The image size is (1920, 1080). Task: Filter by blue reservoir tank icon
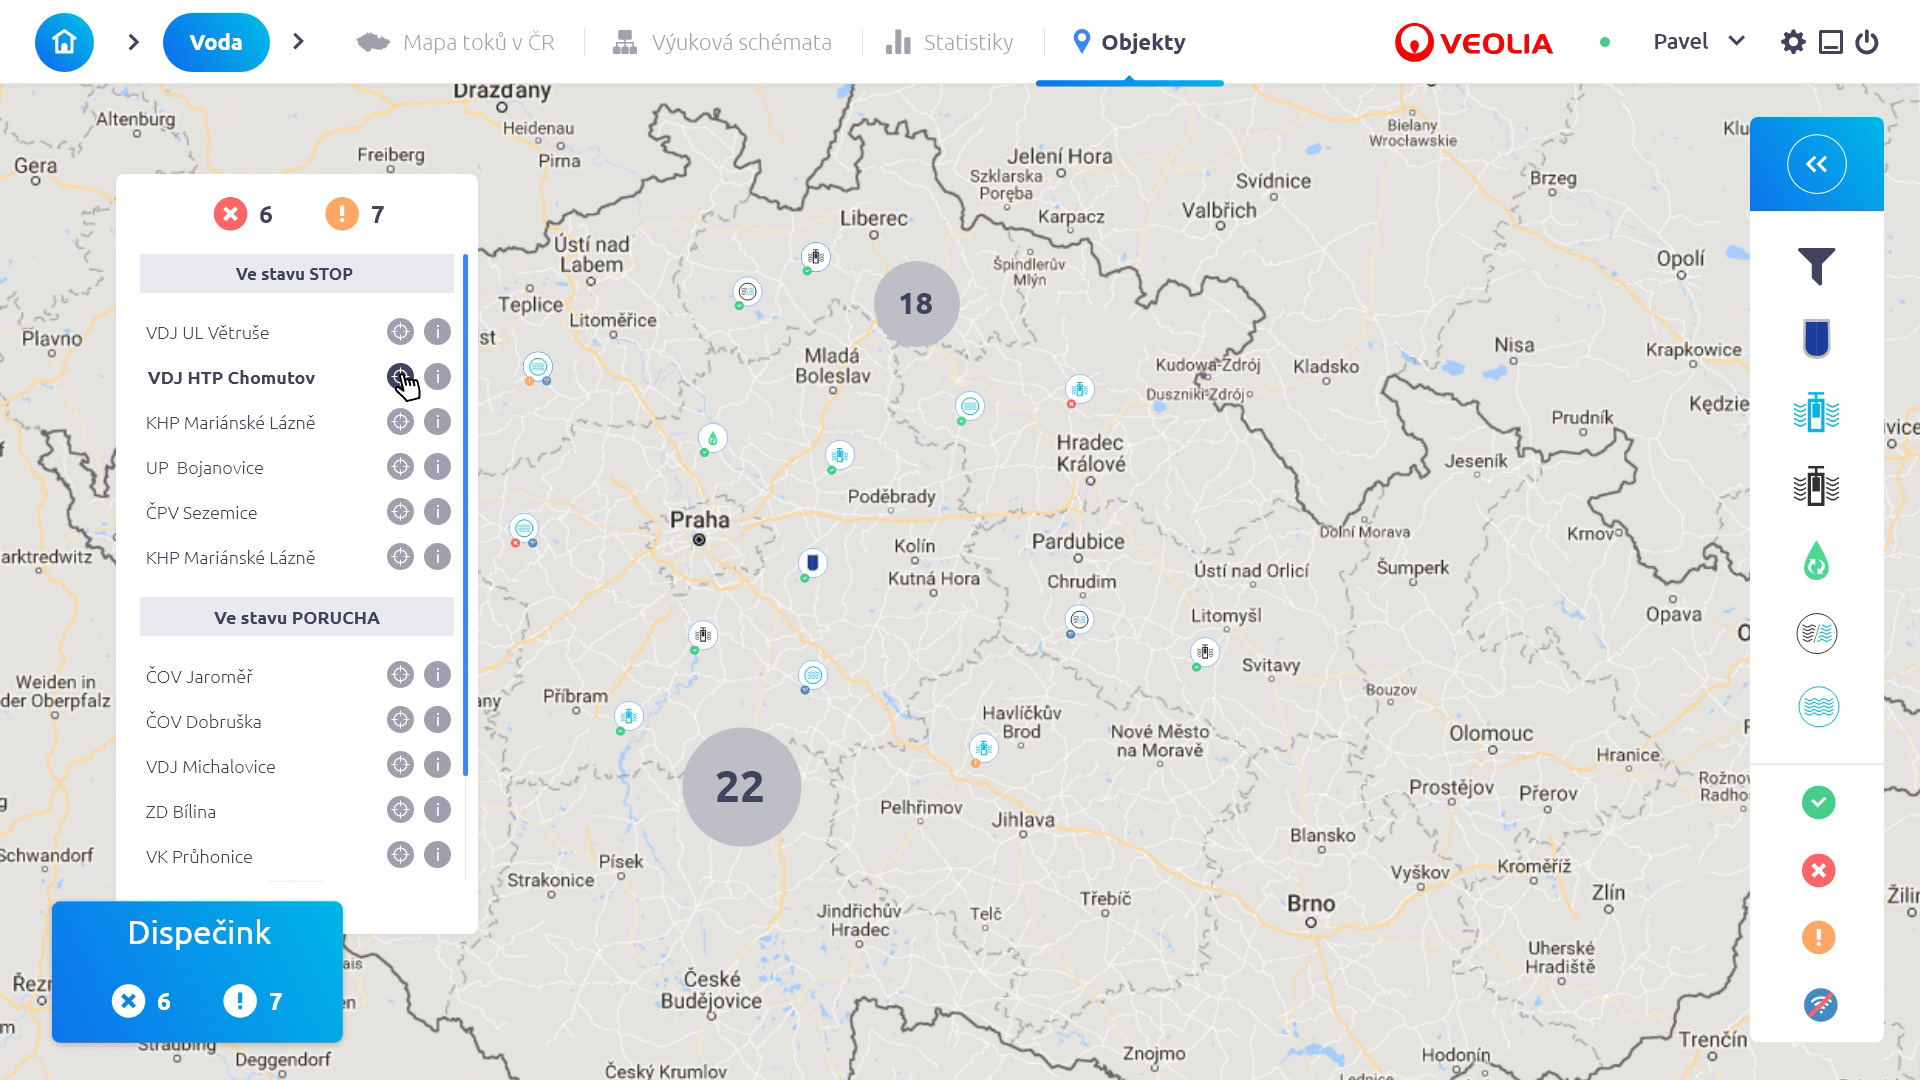coord(1817,339)
